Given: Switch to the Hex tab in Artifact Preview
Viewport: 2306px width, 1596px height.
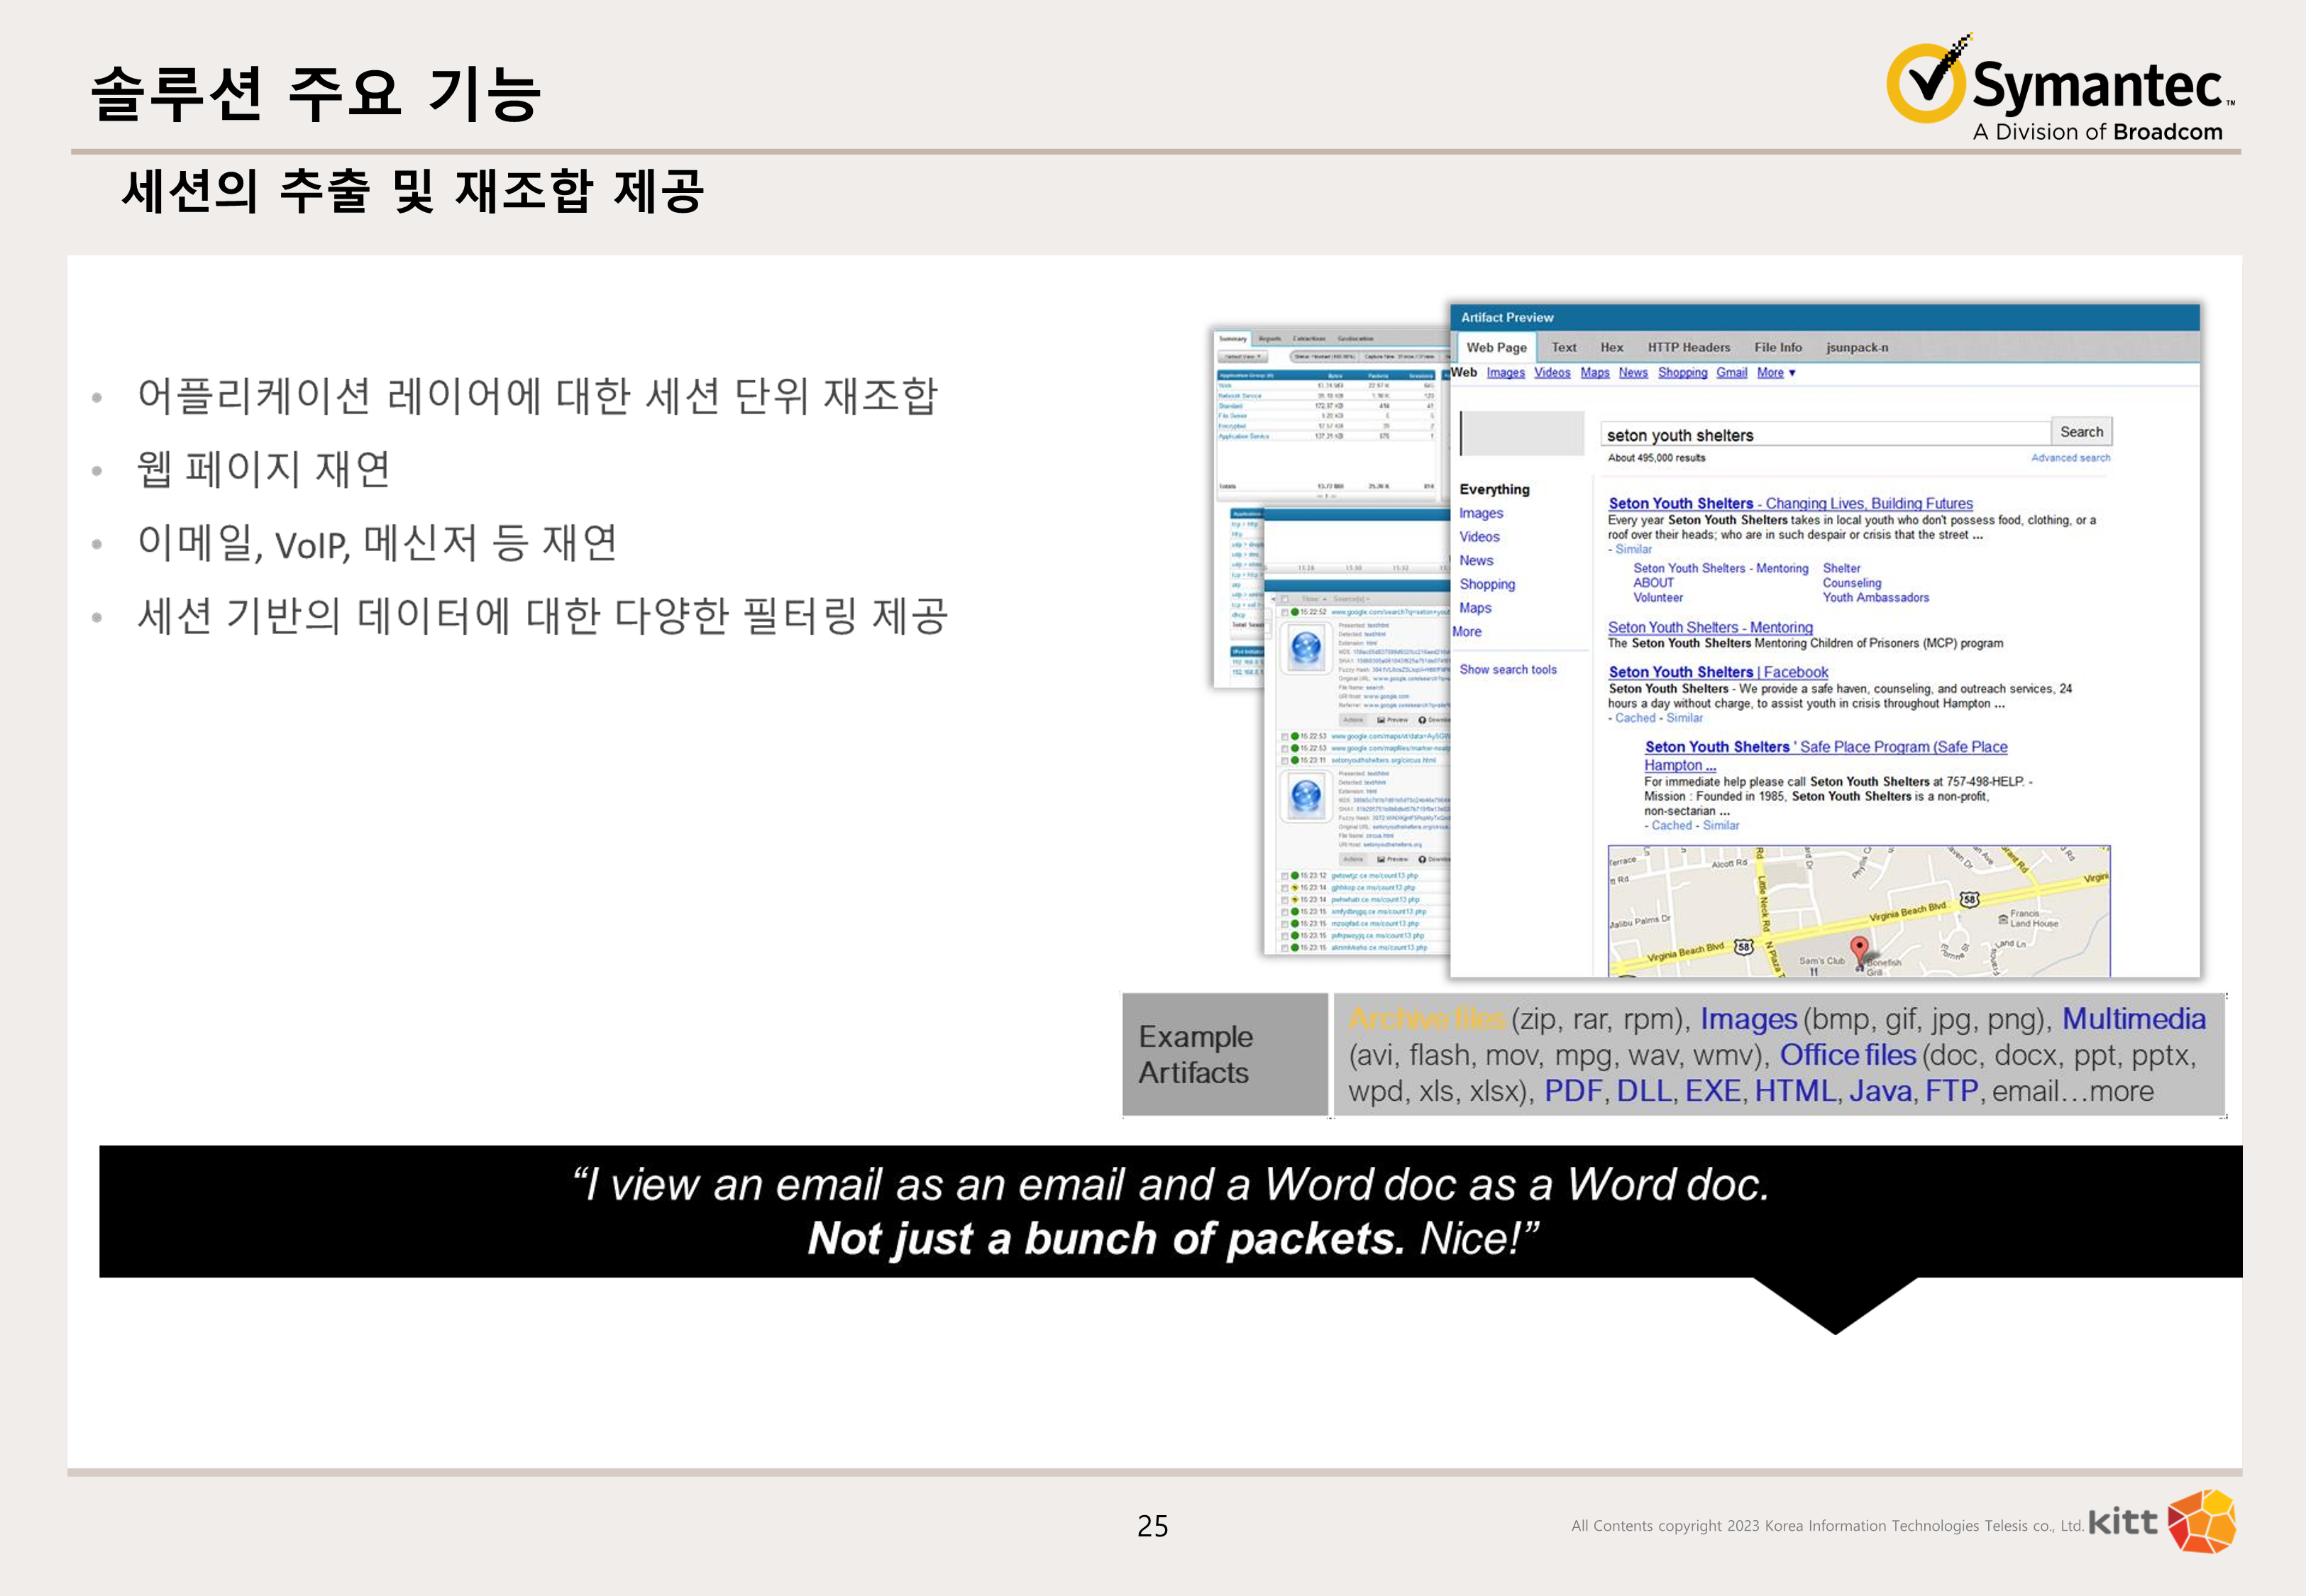Looking at the screenshot, I should pos(1614,348).
